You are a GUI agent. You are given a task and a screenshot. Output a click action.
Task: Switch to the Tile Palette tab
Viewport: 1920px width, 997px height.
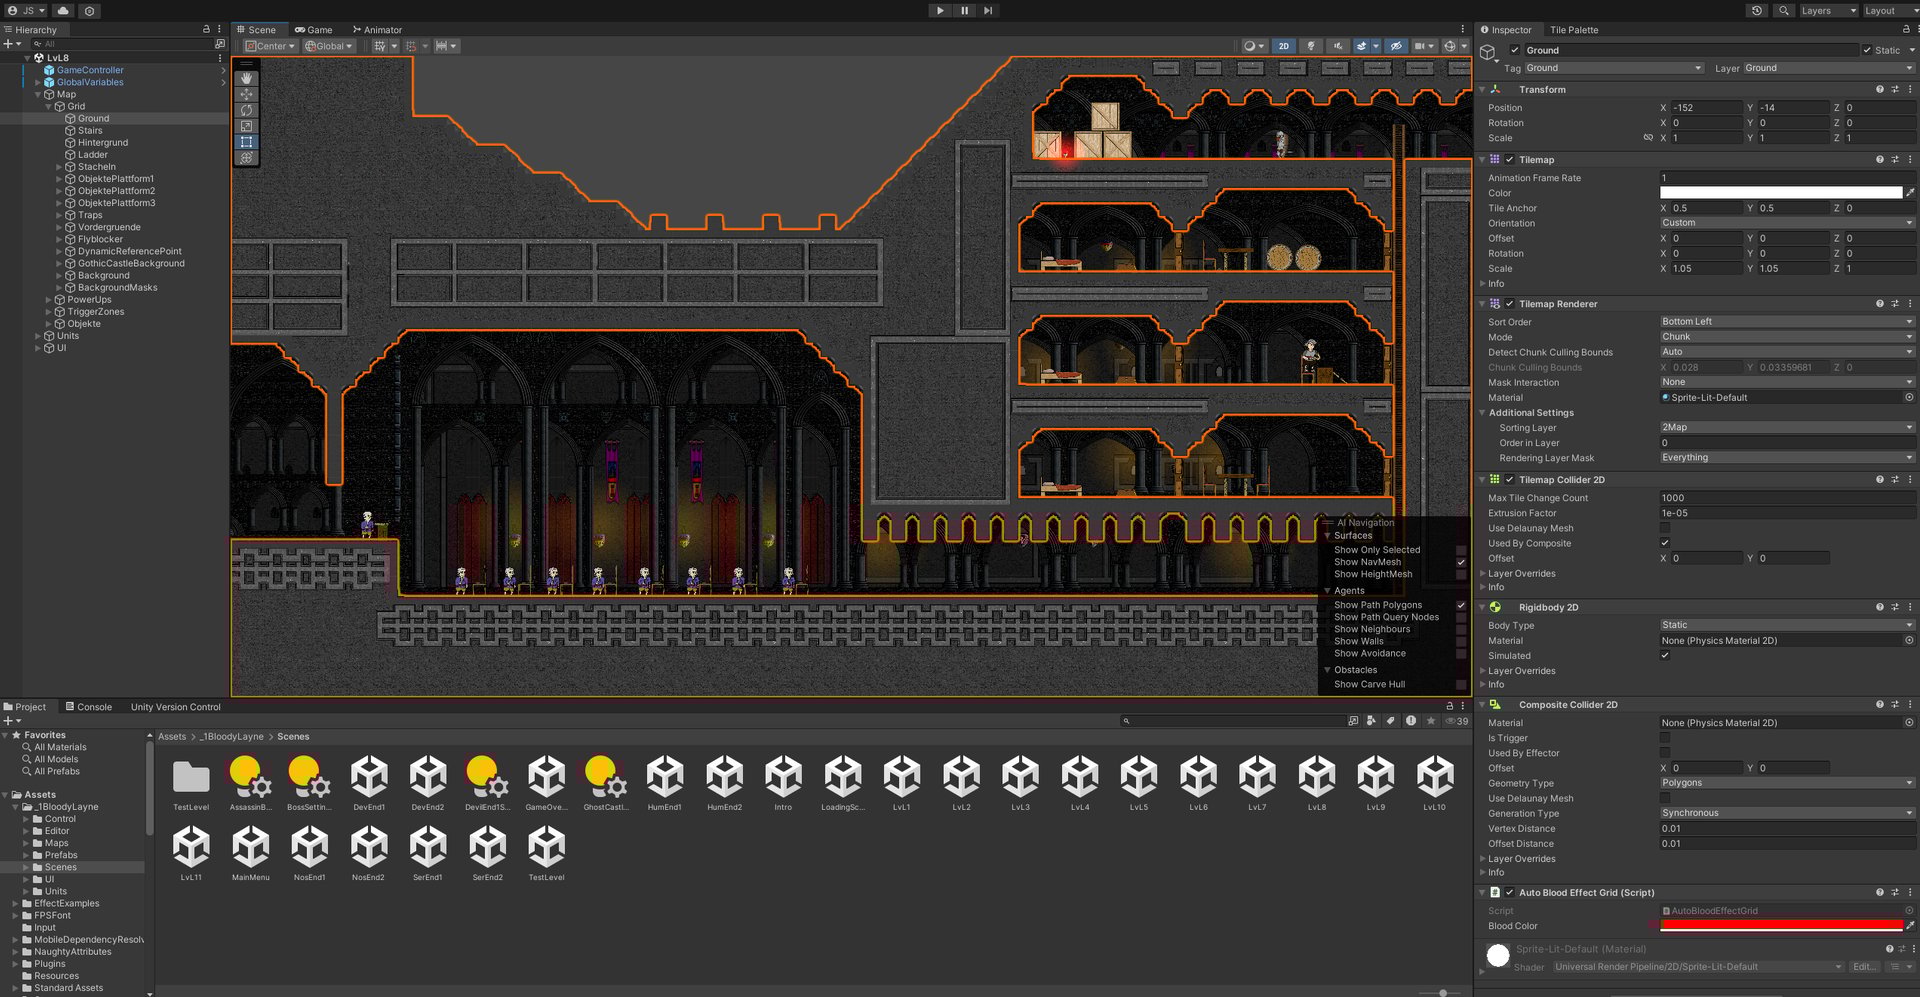(x=1574, y=30)
